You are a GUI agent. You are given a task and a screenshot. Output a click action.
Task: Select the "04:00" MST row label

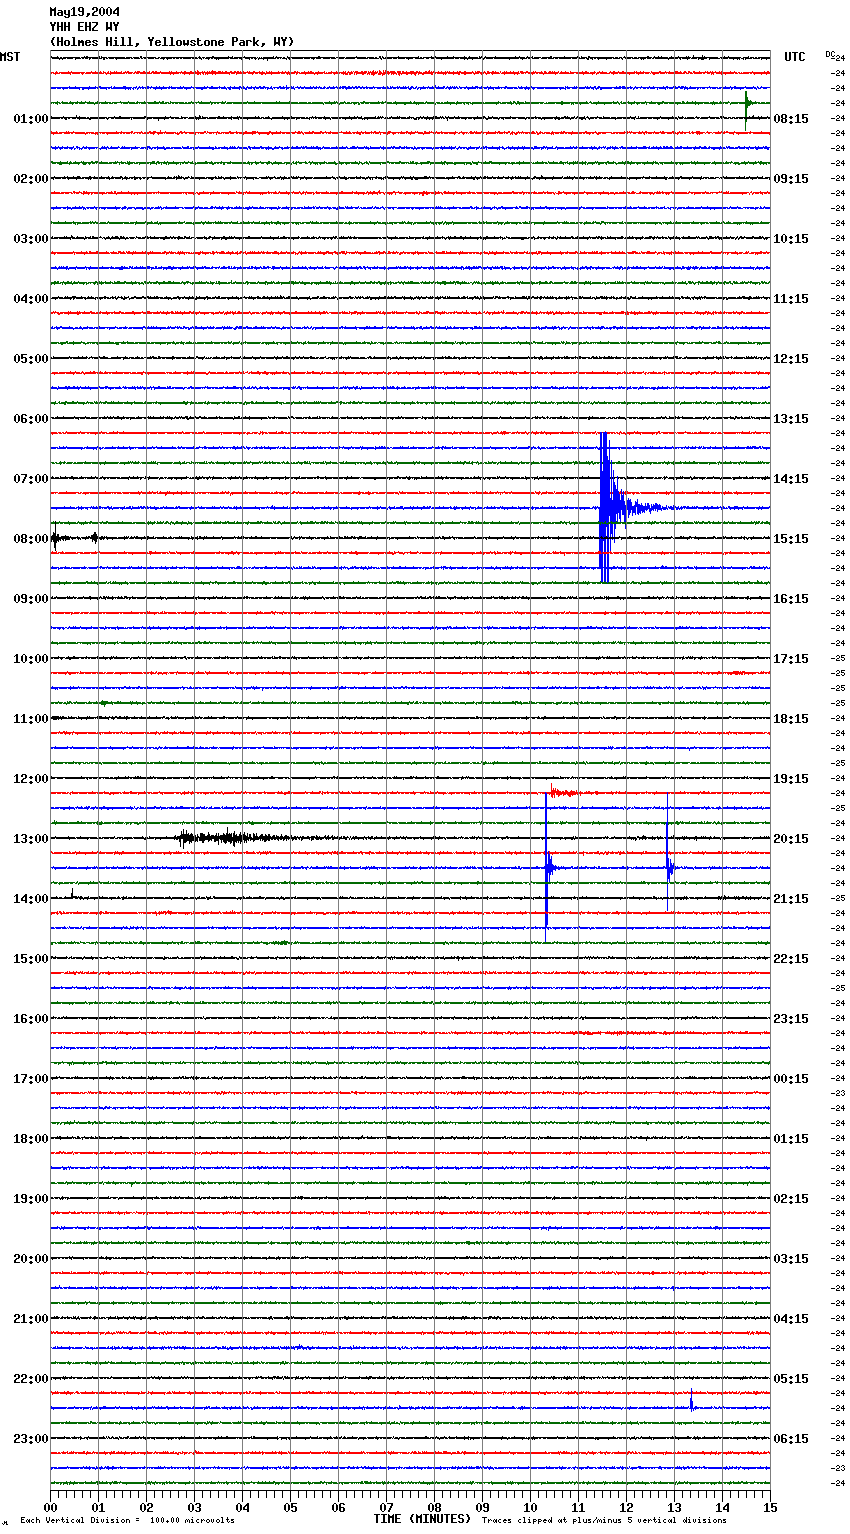31,299
